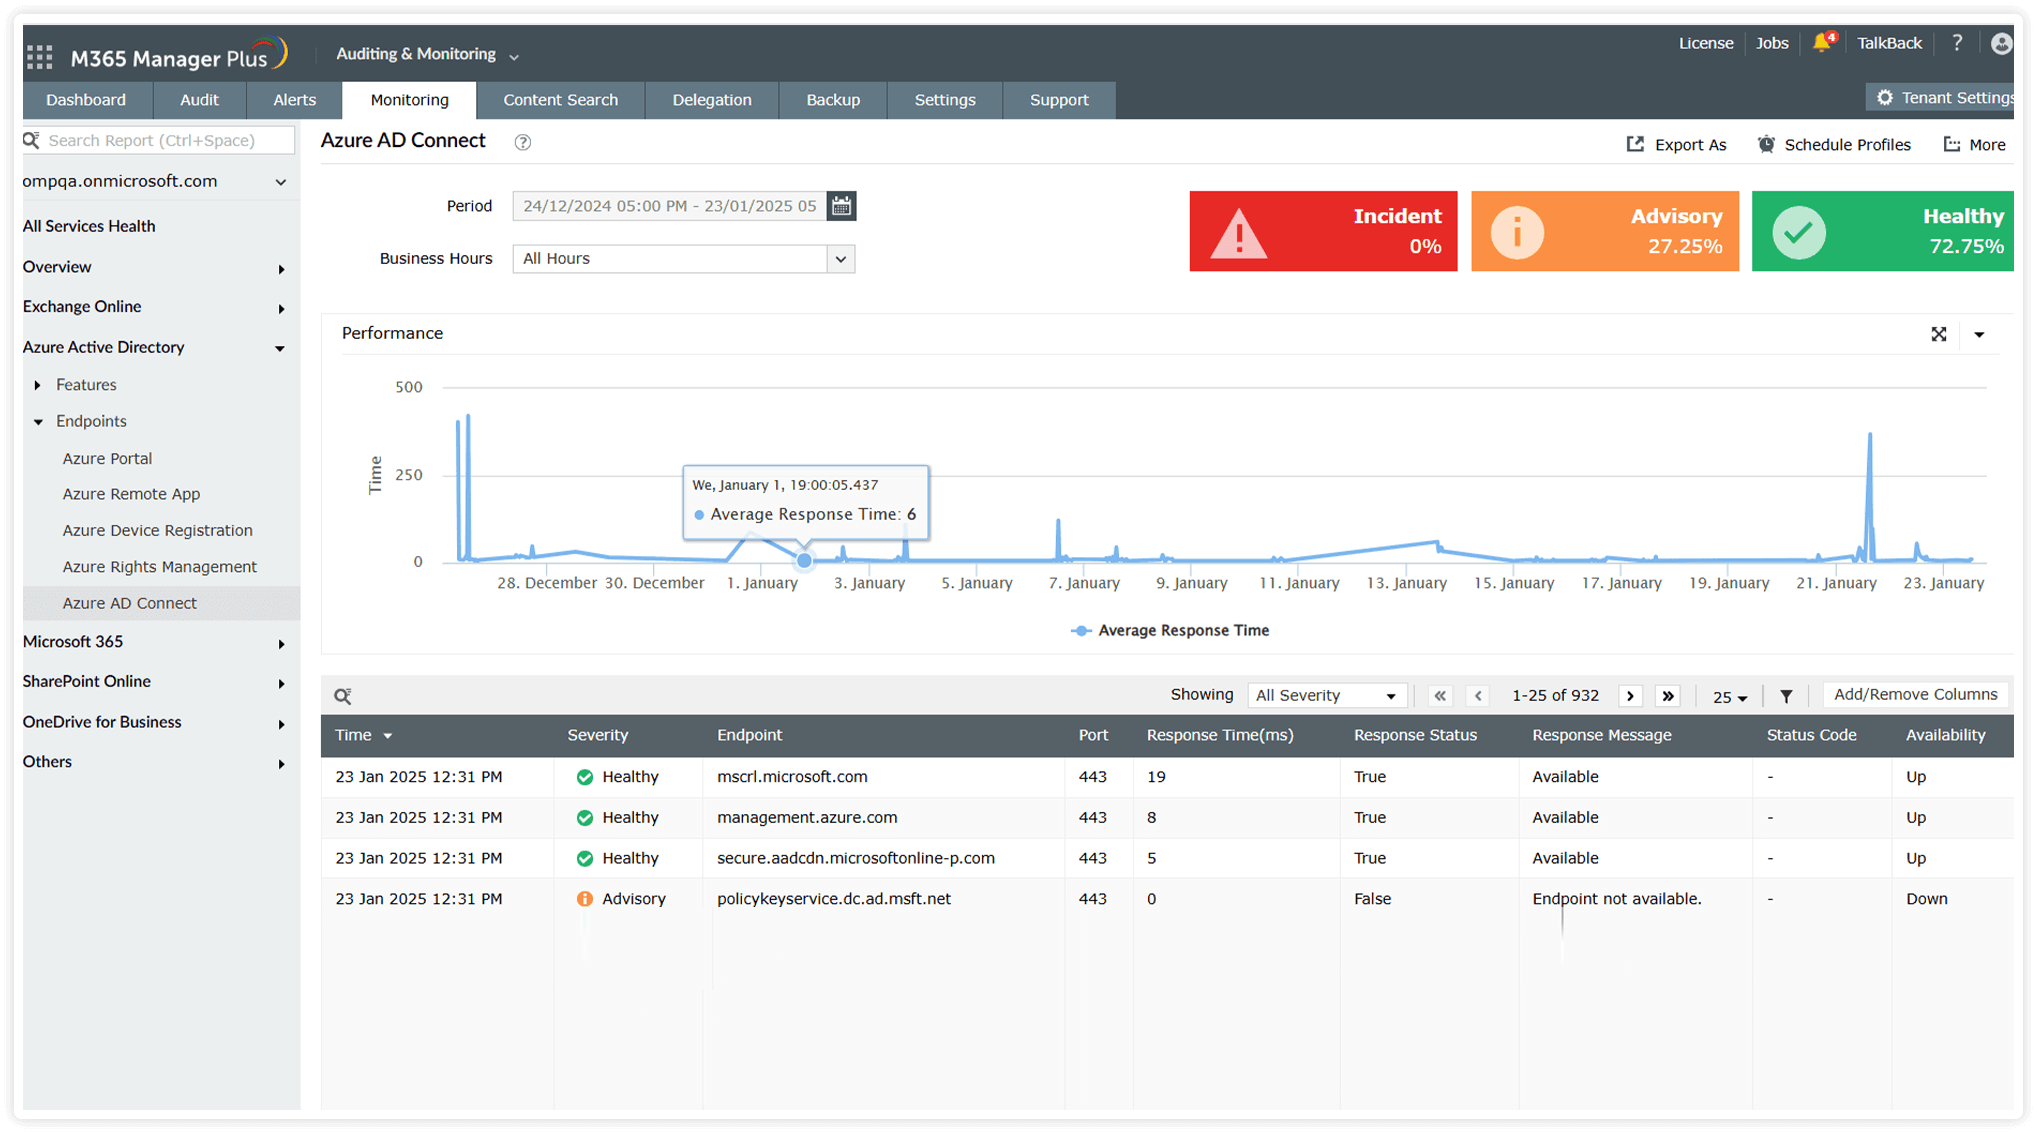
Task: Go to the next page of results
Action: tap(1630, 695)
